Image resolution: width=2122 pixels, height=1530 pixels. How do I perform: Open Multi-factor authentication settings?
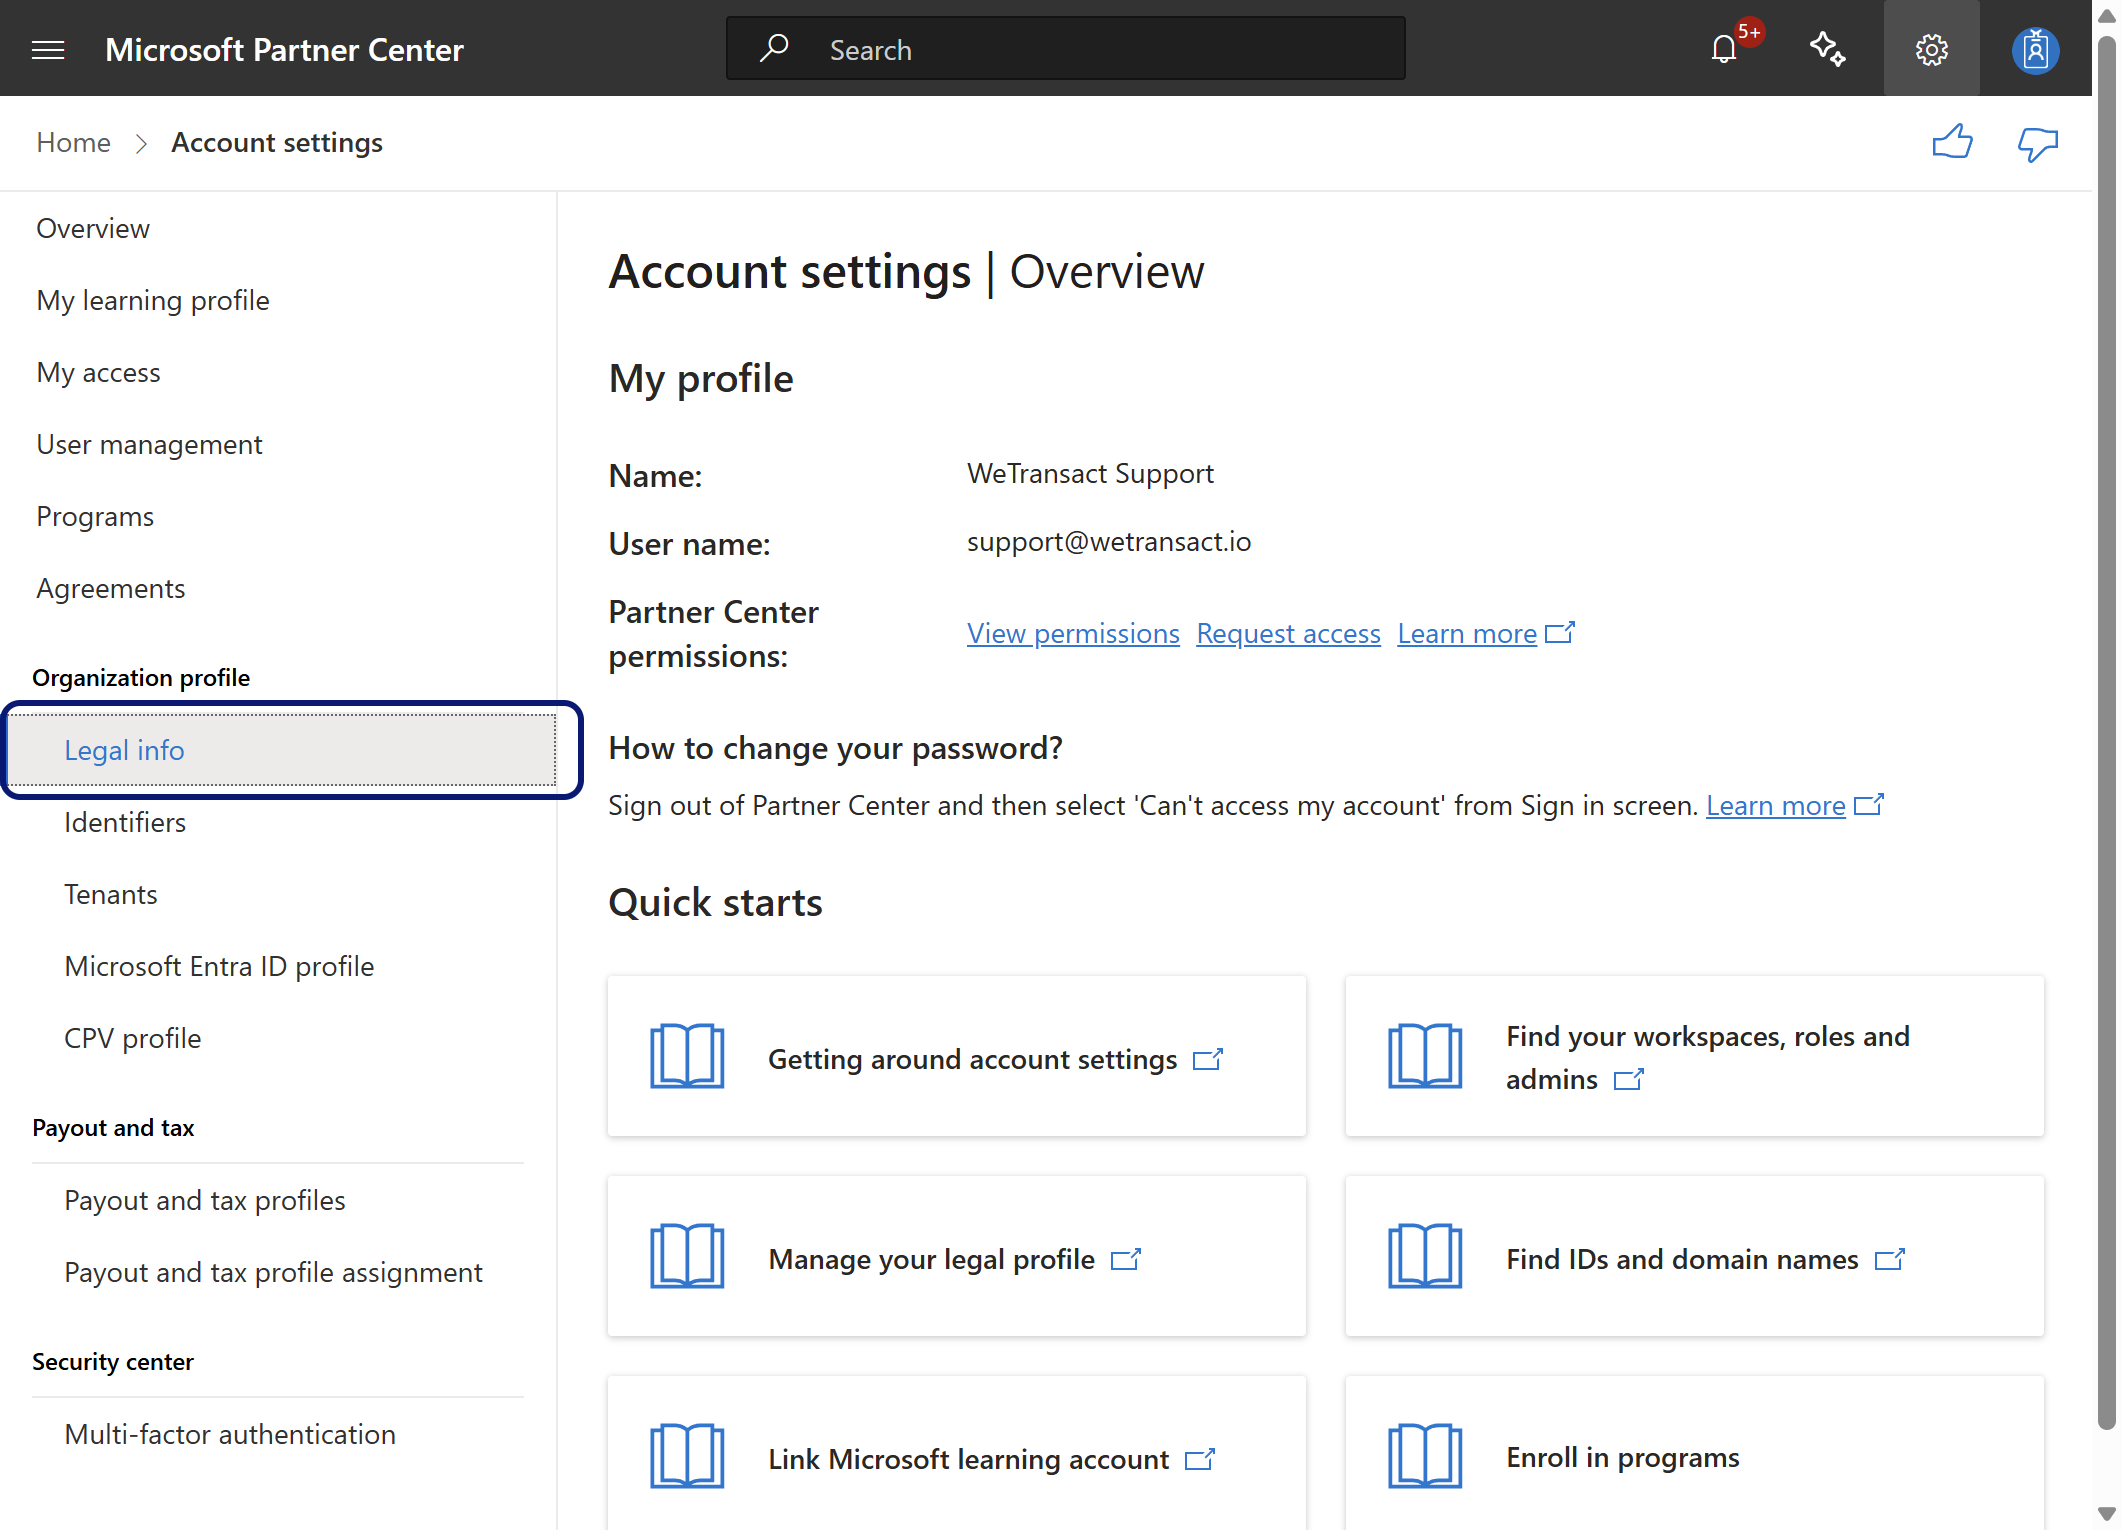230,1435
